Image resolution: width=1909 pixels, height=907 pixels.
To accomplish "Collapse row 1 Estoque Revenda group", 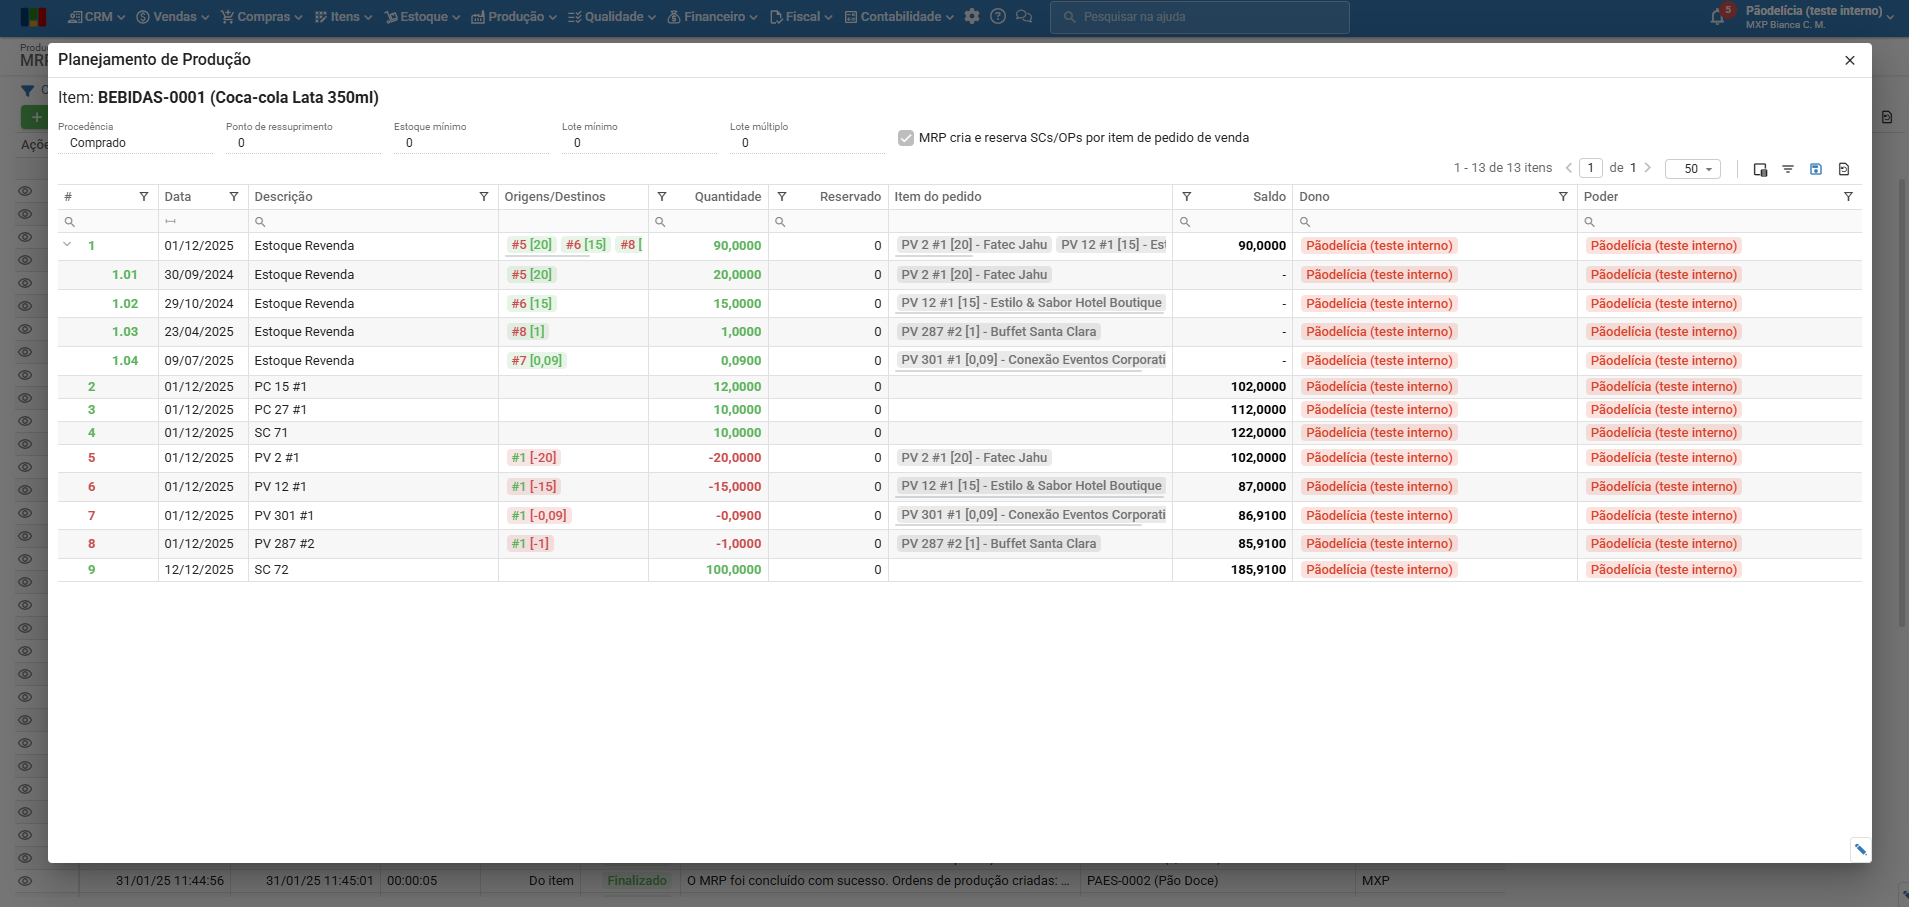I will pyautogui.click(x=67, y=245).
